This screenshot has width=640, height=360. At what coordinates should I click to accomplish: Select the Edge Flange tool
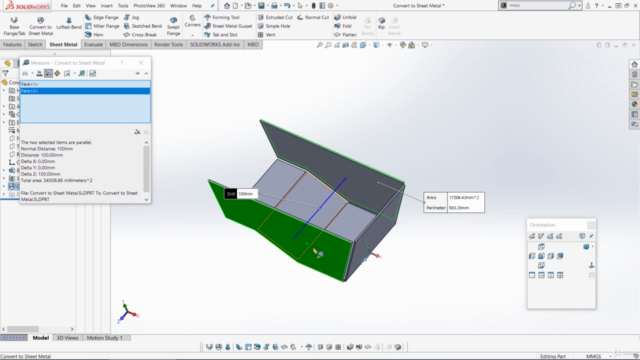[102, 17]
